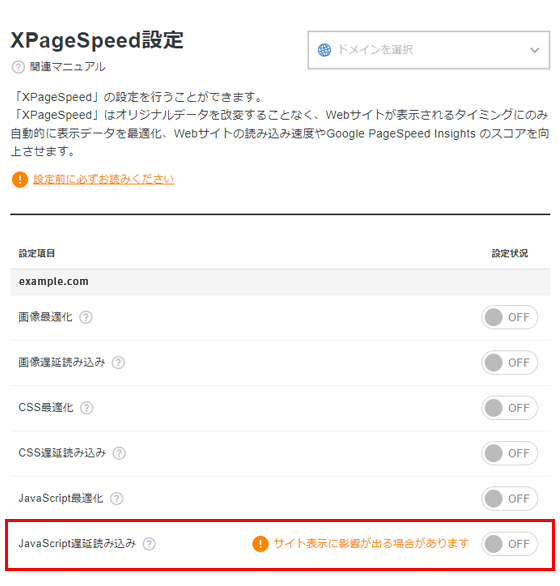
Task: Open the 関連マニュアル link
Action: (x=67, y=67)
